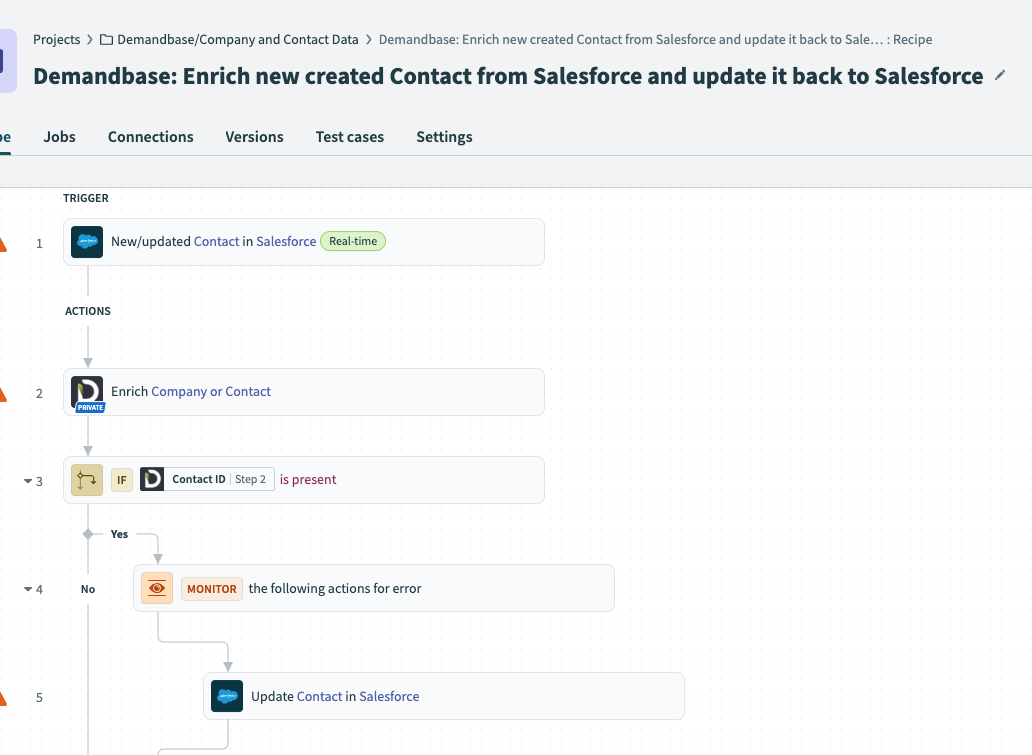Click the Real-time badge on trigger
1032x755 pixels.
[x=353, y=241]
